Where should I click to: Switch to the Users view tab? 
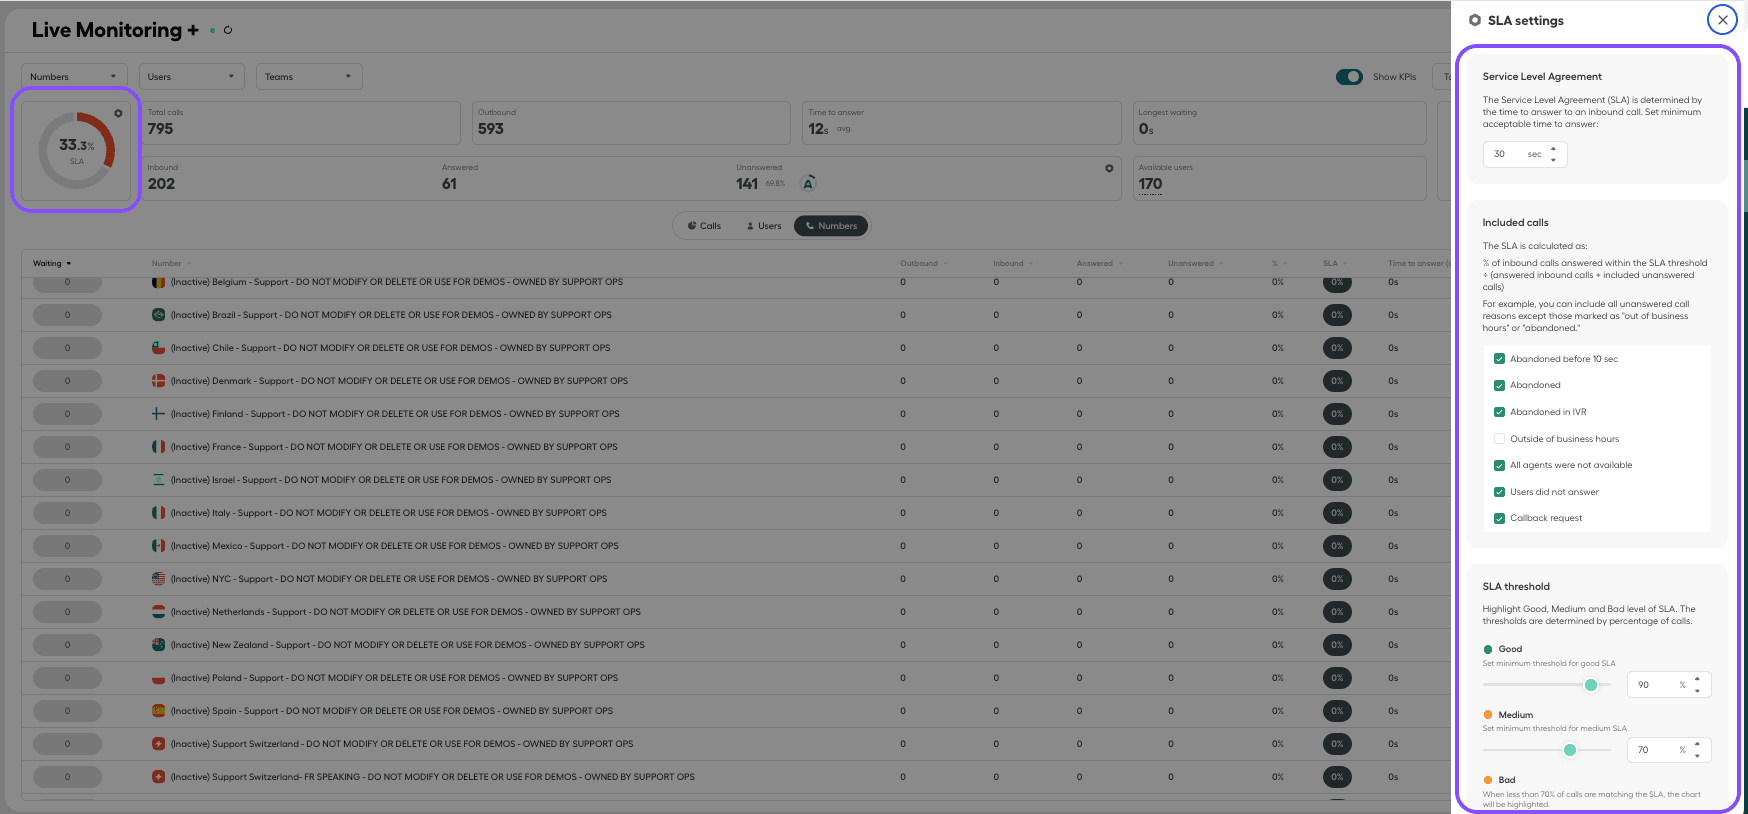764,226
